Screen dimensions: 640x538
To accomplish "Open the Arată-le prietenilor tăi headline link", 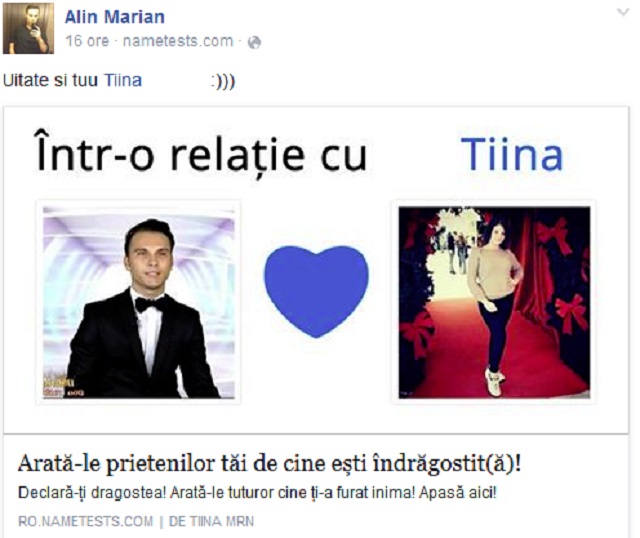I will [x=269, y=464].
